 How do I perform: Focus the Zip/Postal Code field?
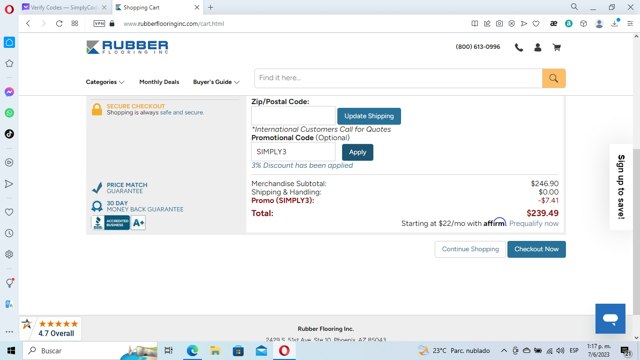pos(293,116)
